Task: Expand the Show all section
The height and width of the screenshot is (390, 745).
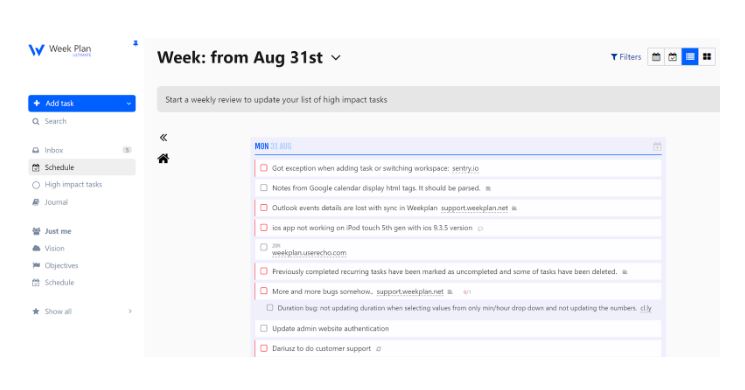Action: coord(82,312)
